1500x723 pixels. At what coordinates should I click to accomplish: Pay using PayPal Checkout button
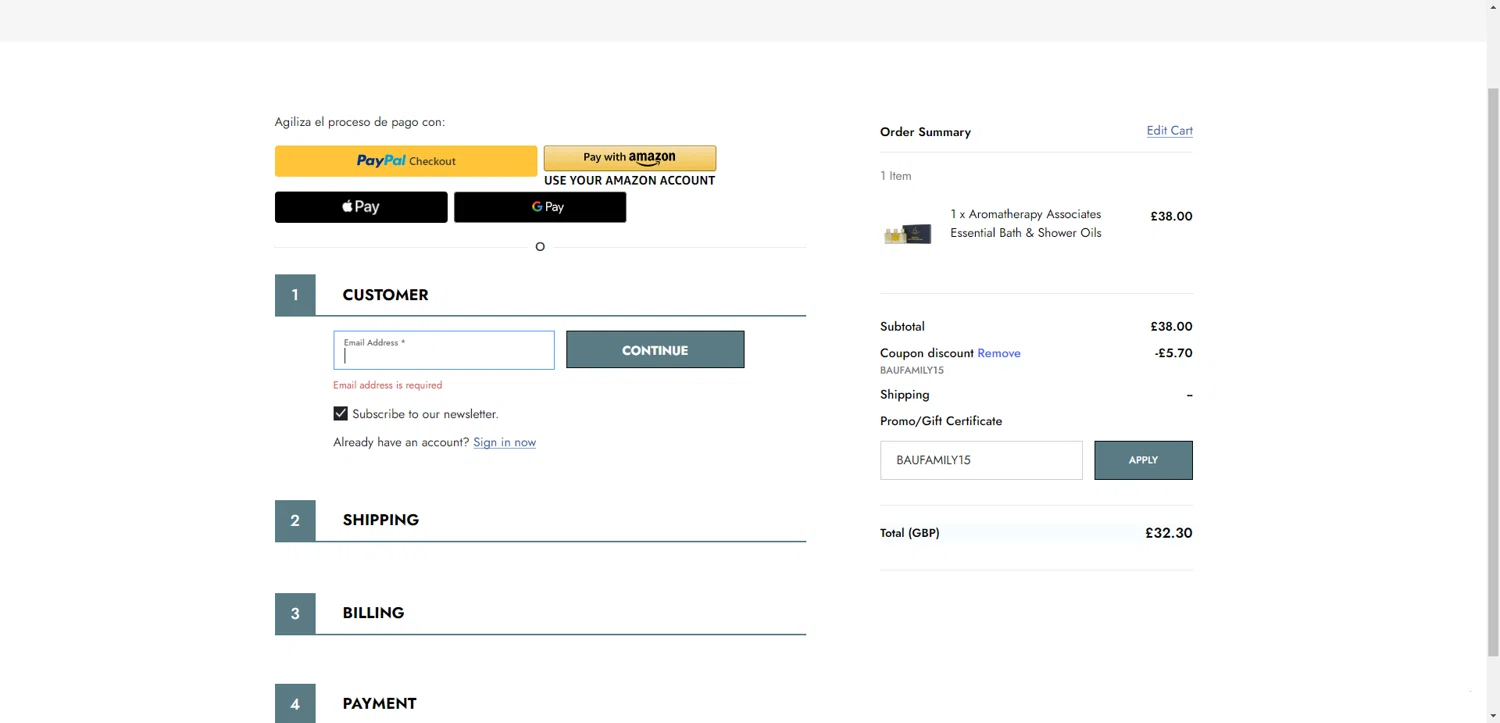(x=406, y=161)
